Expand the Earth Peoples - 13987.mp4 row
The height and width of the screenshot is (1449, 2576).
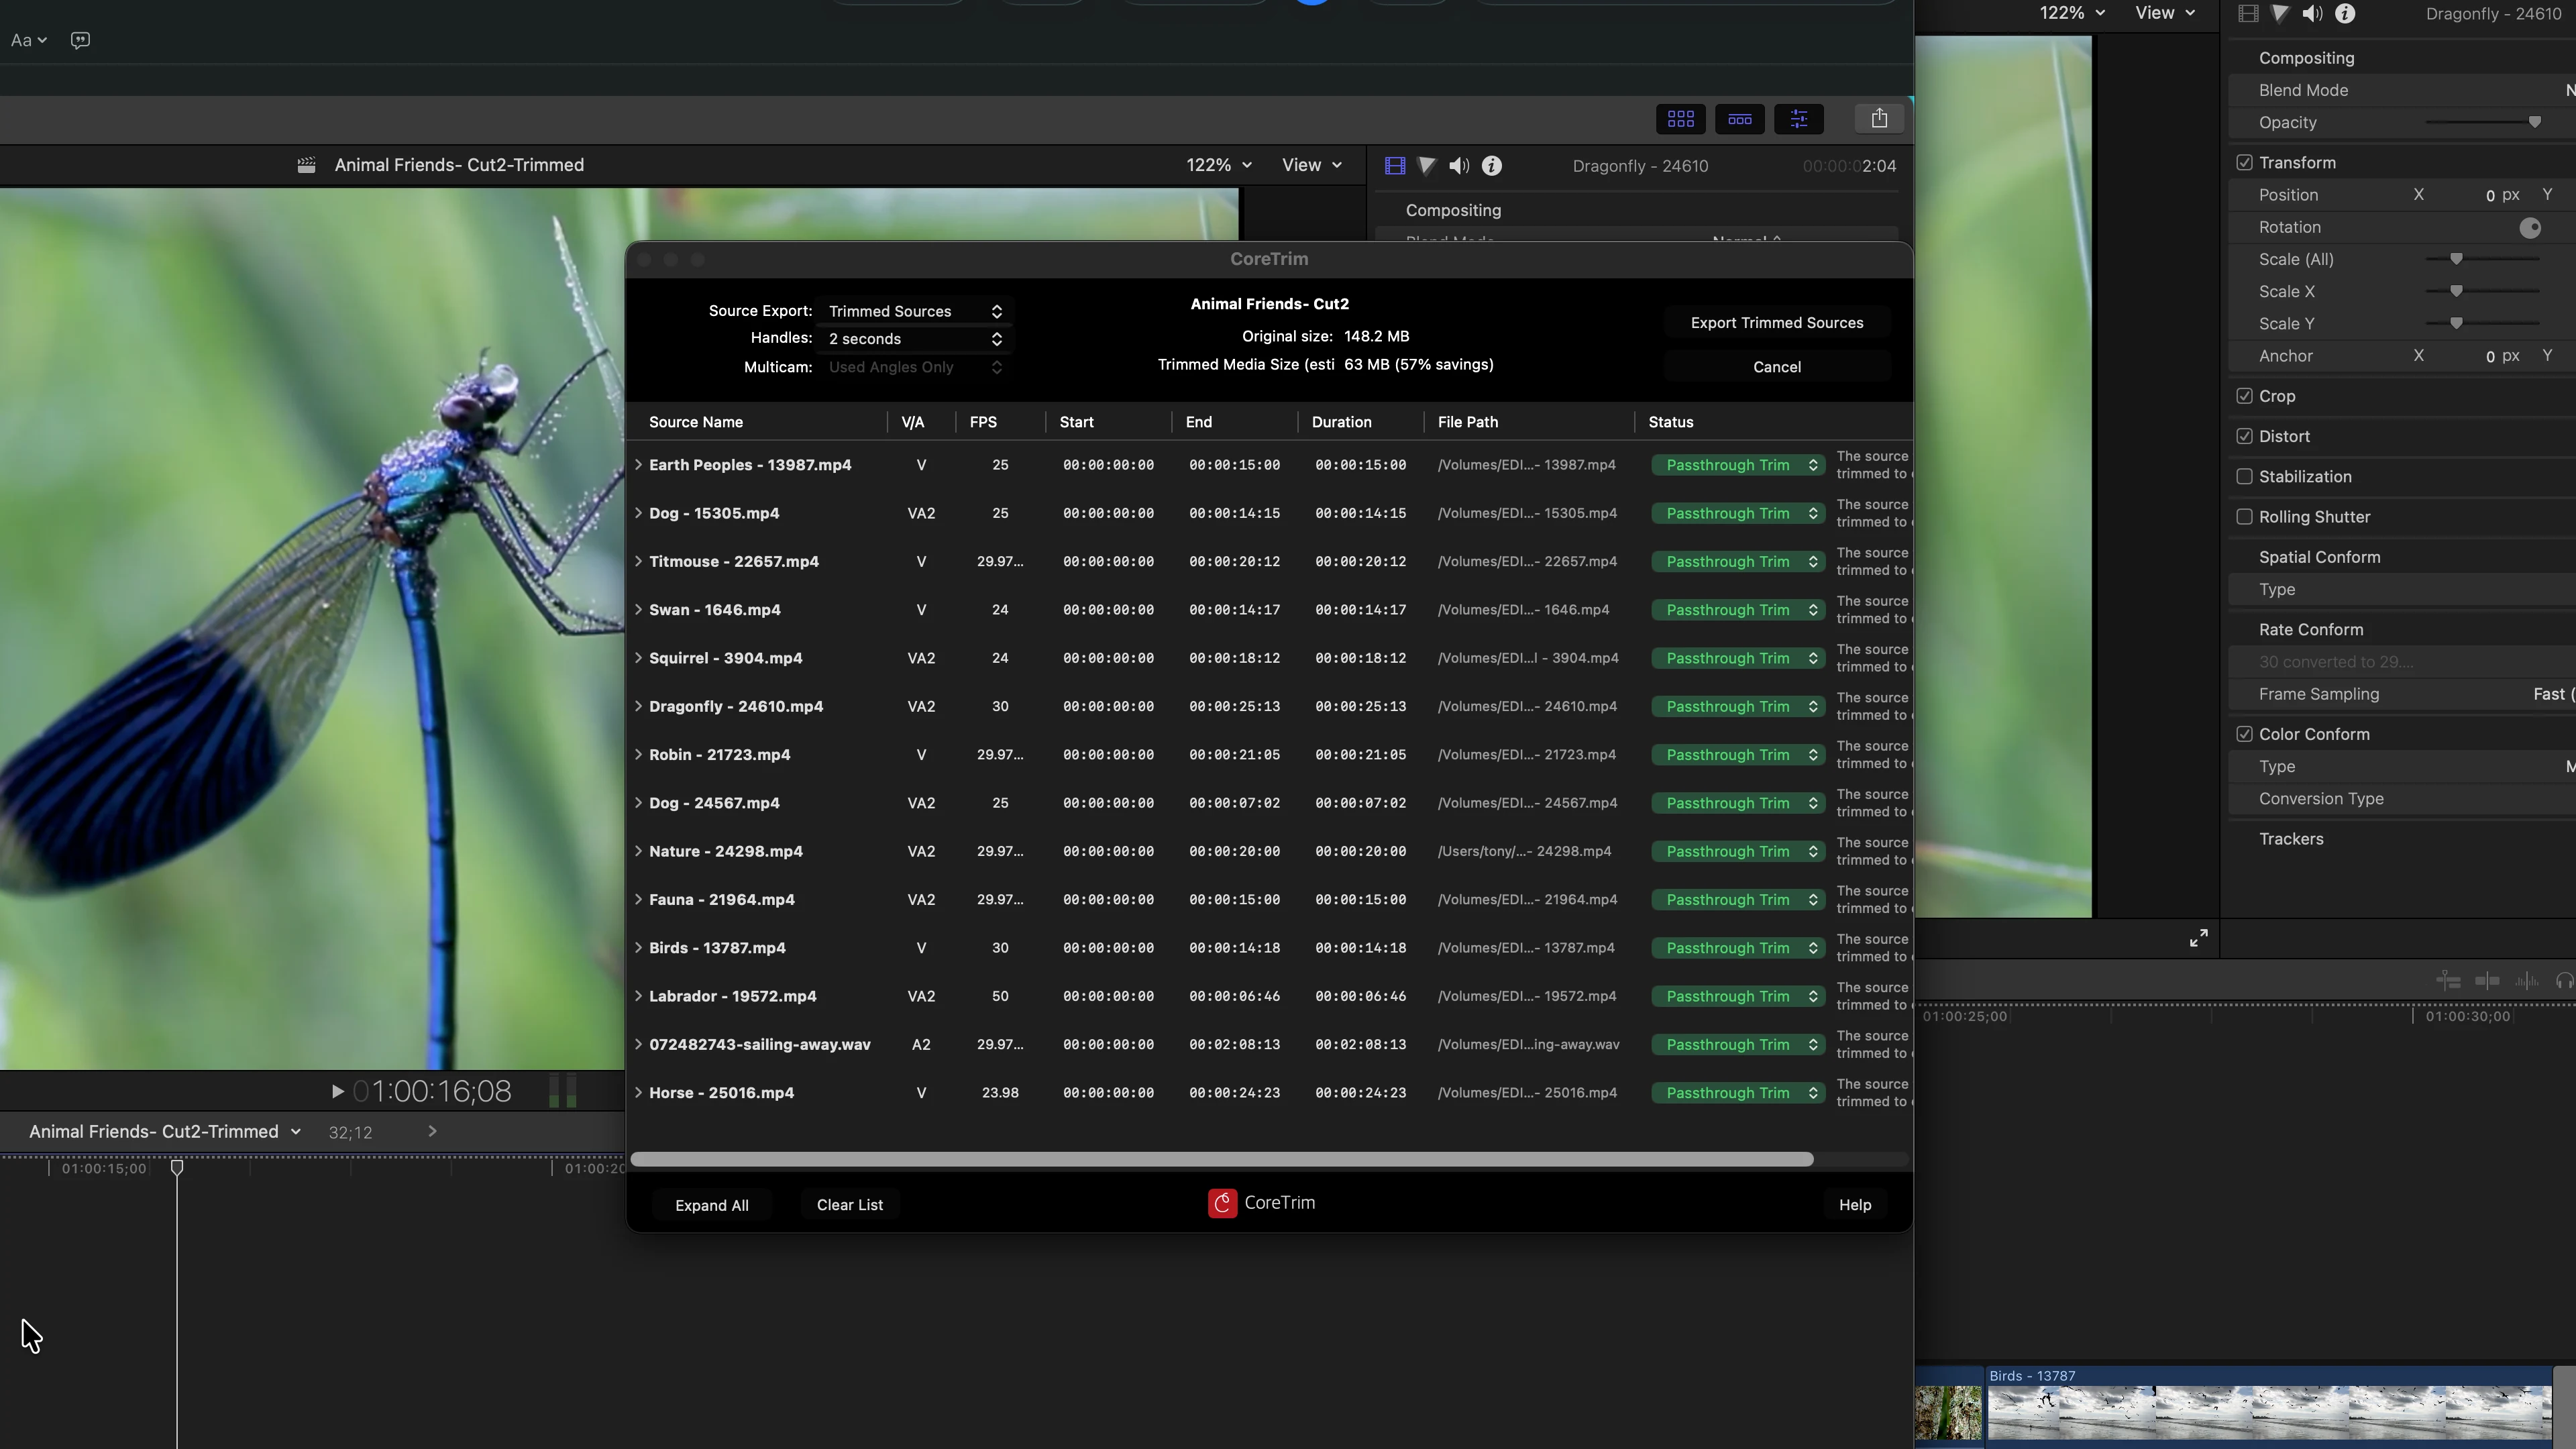pos(638,464)
